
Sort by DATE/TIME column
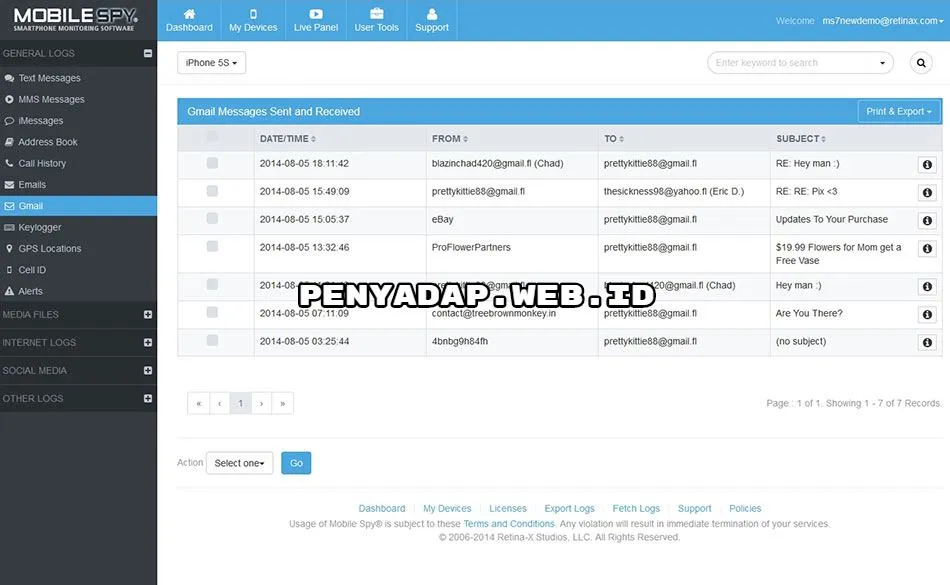288,139
